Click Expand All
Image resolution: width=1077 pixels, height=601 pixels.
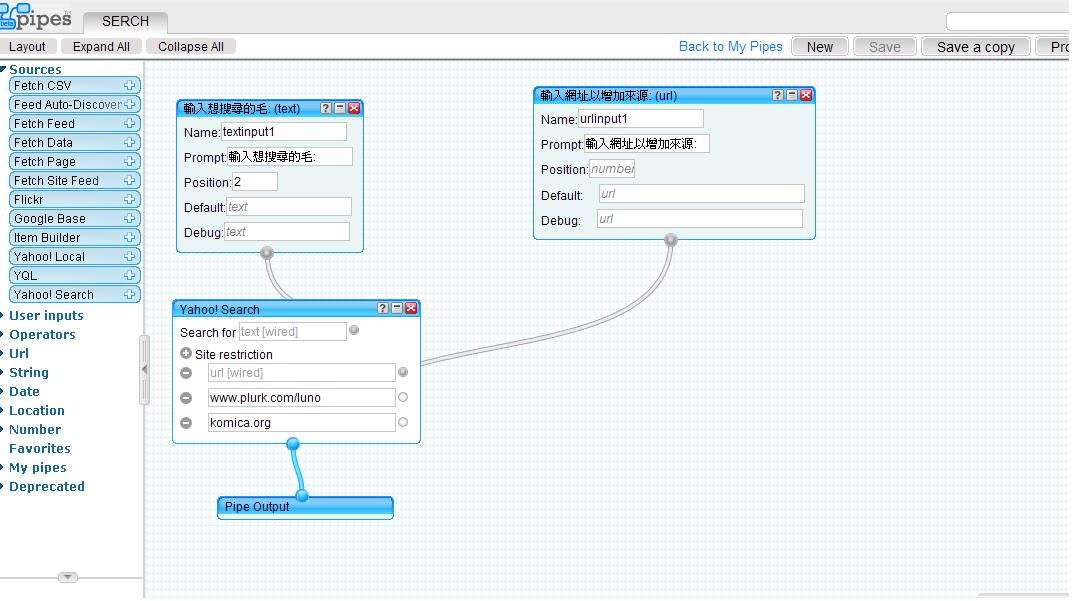point(101,47)
